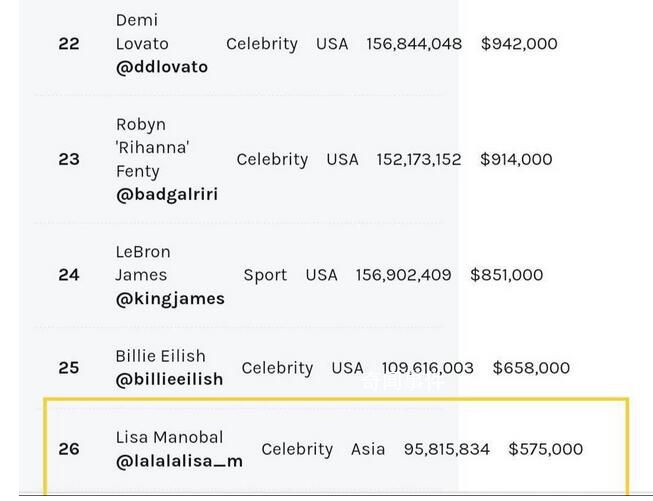Image resolution: width=653 pixels, height=501 pixels.
Task: Open the @ddlovato Instagram handle link
Action: 162,67
